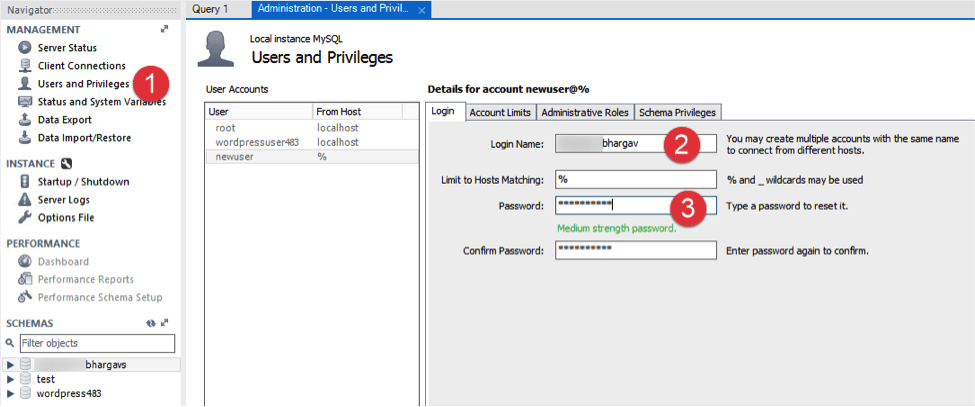
Task: Expand the test schema
Action: [11, 380]
